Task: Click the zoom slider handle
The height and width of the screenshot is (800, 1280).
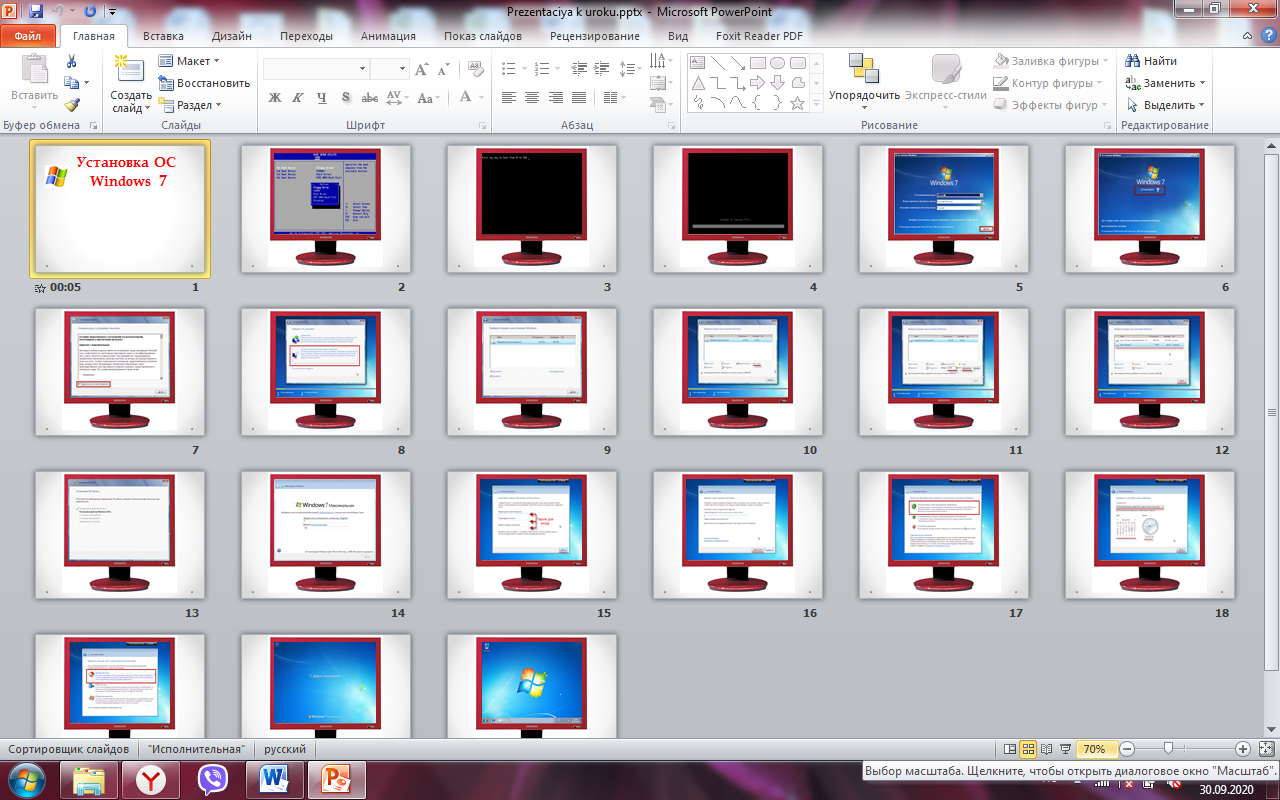Action: (x=1168, y=749)
